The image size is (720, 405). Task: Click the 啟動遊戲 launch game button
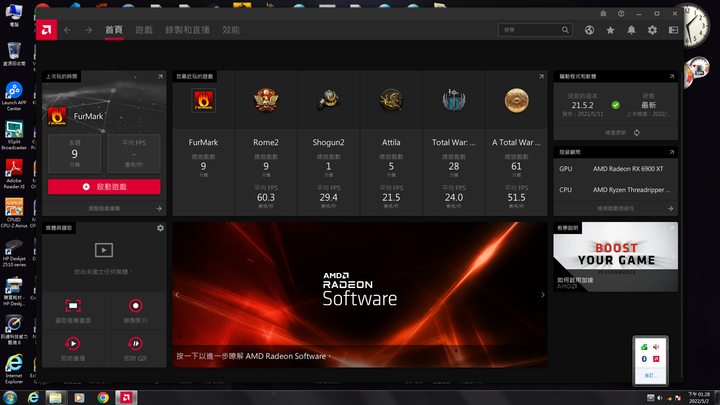[104, 187]
